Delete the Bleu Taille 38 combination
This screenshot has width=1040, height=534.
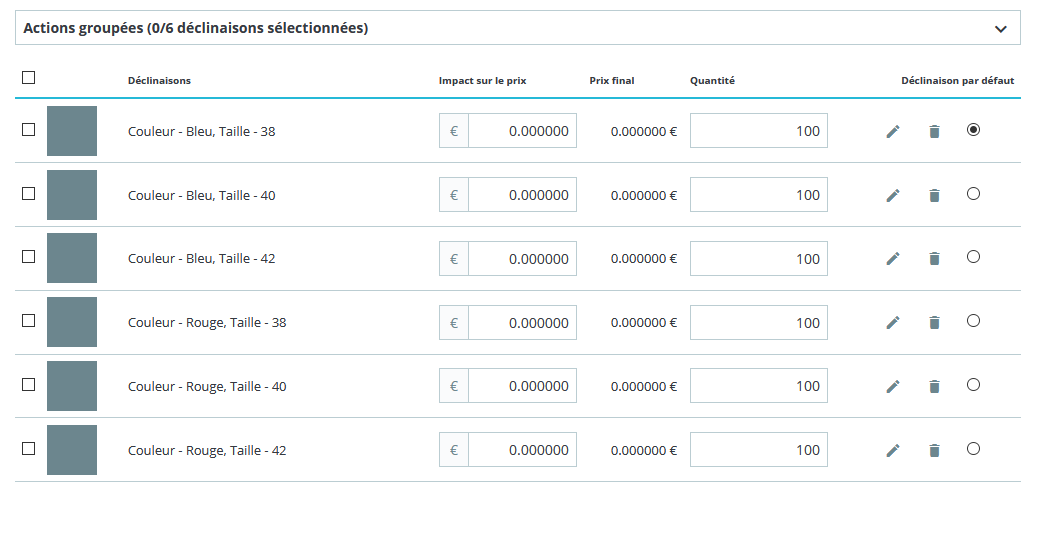pyautogui.click(x=934, y=132)
